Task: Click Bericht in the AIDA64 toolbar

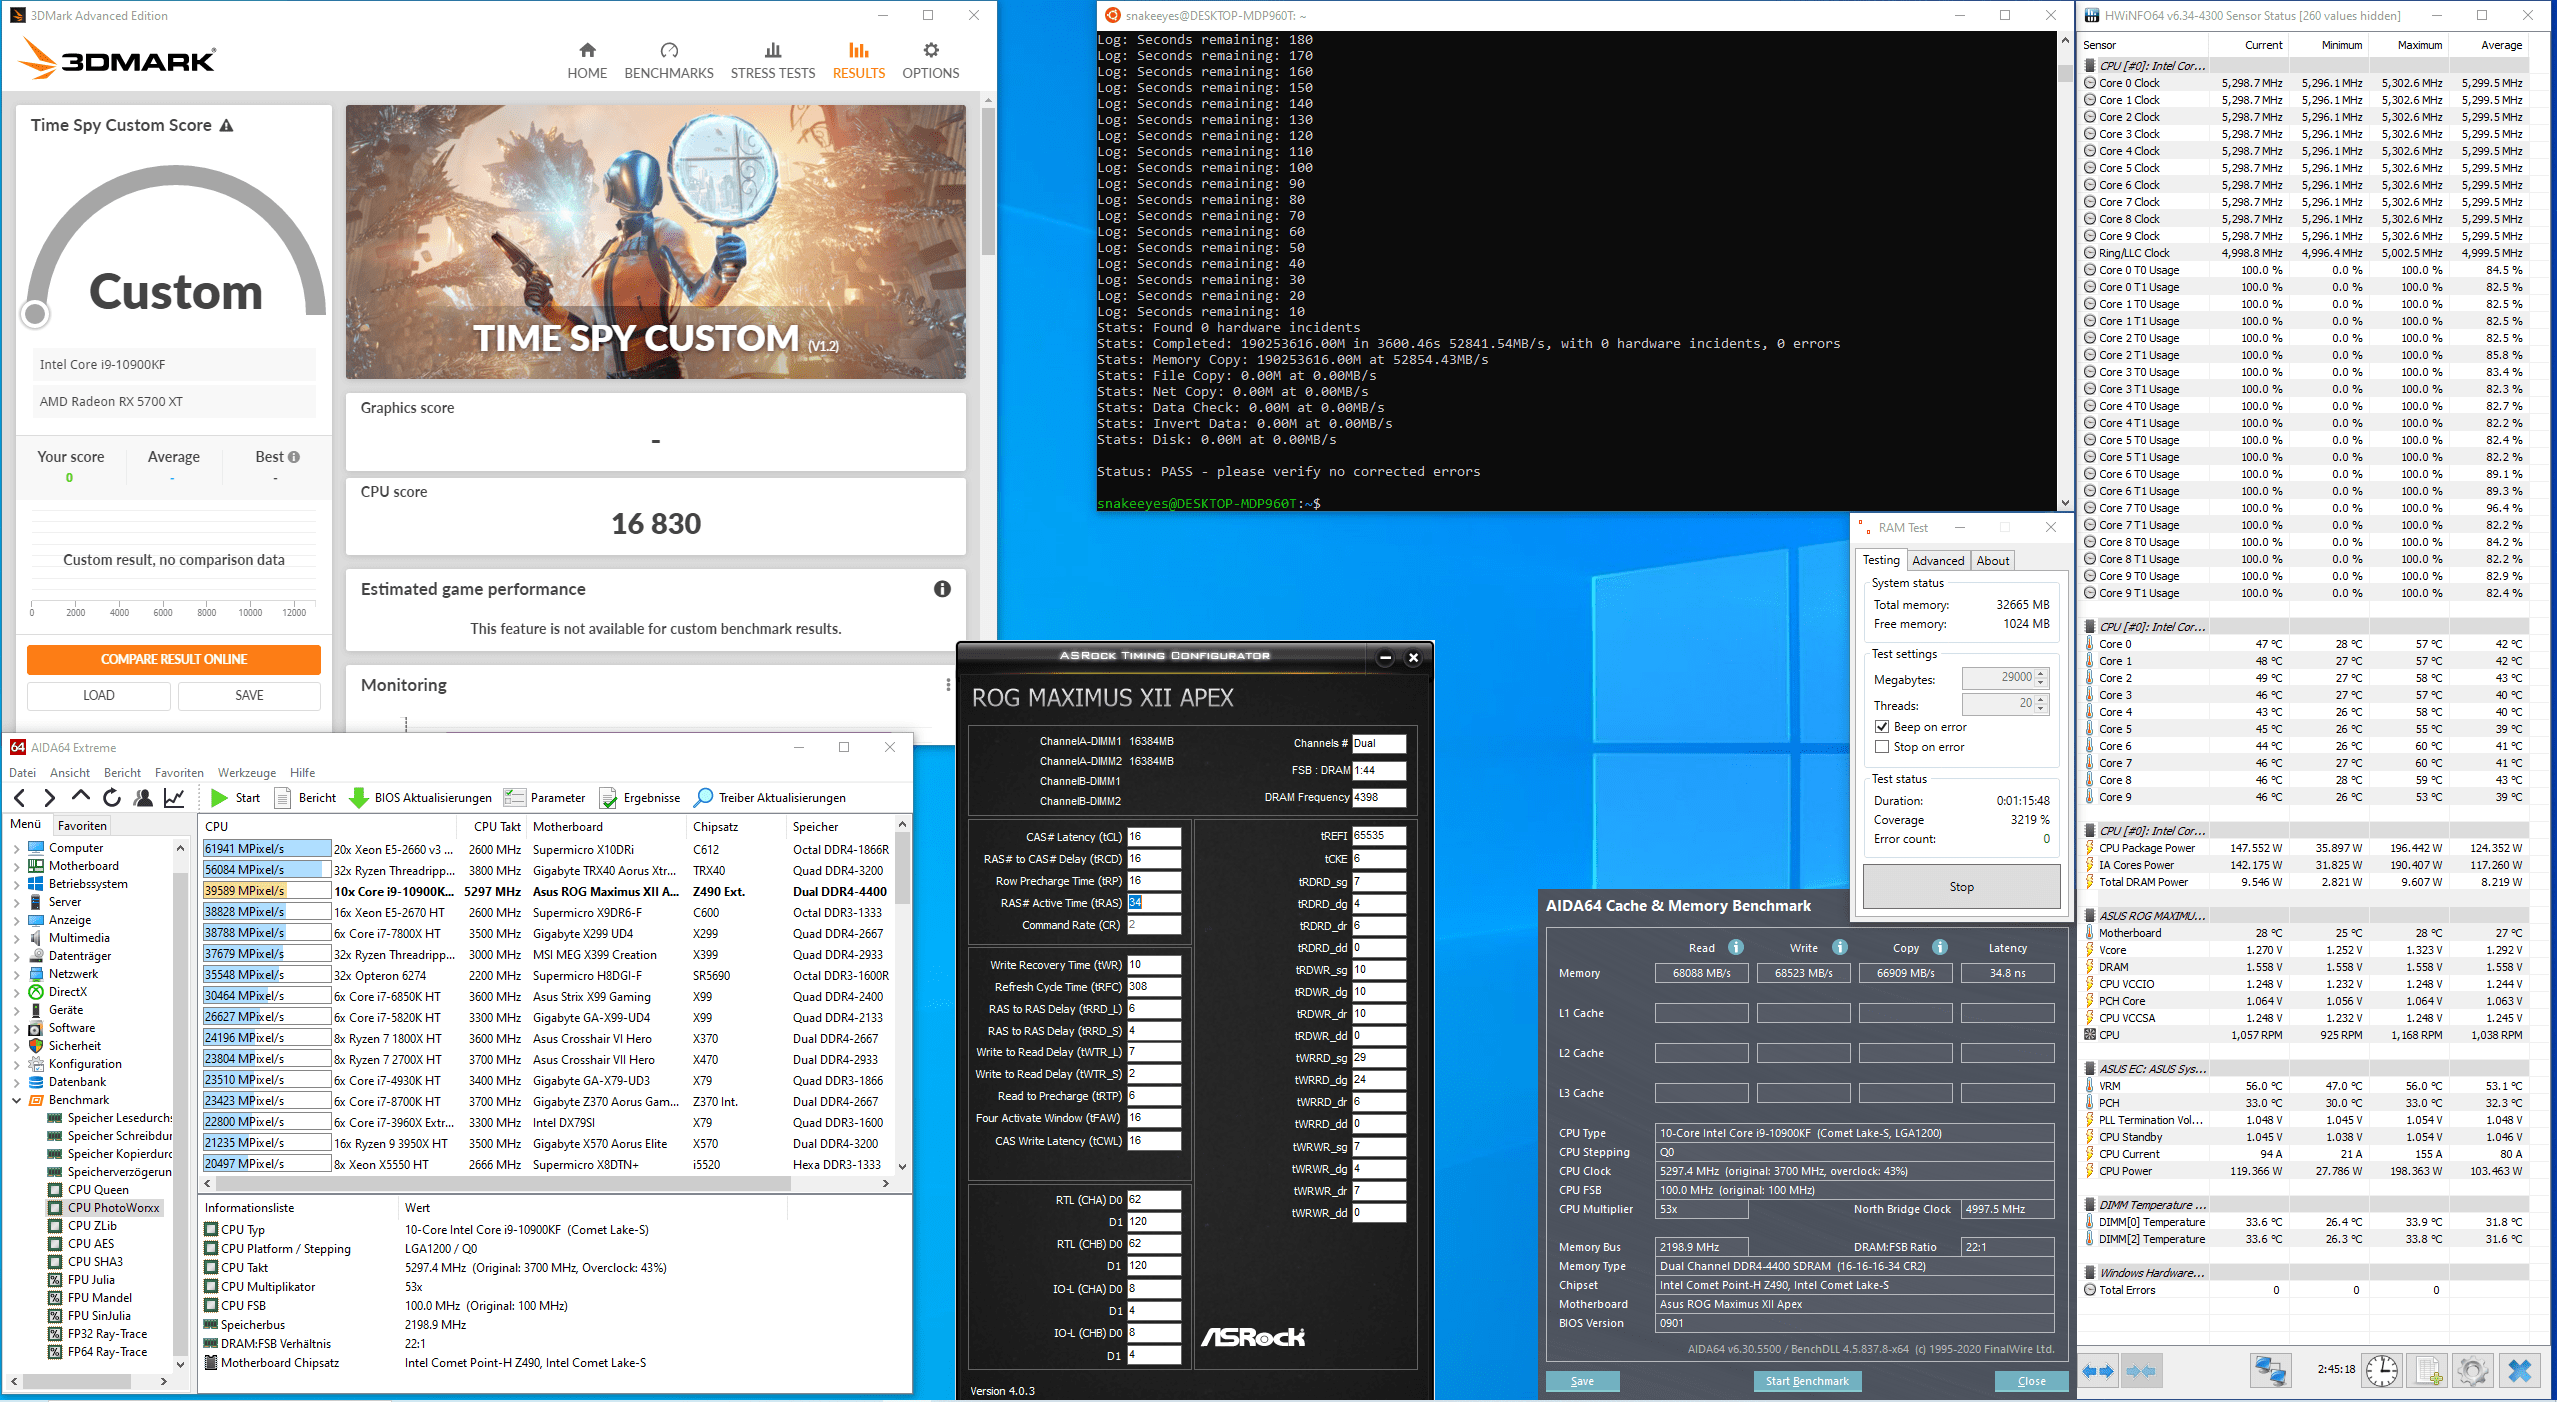Action: pos(305,797)
